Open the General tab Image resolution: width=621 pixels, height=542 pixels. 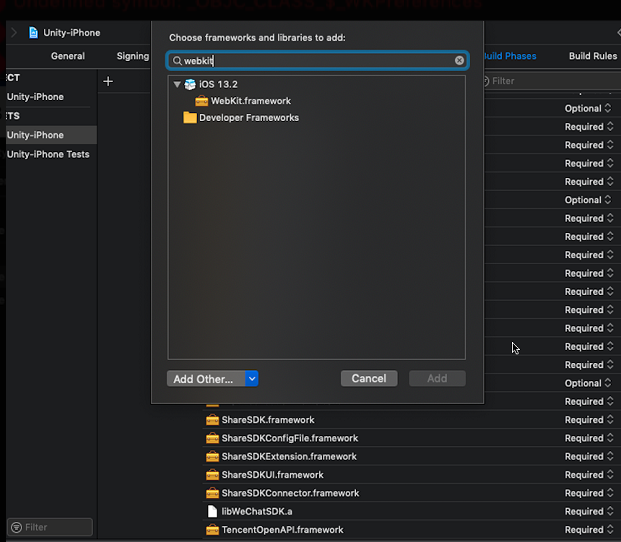click(x=68, y=56)
